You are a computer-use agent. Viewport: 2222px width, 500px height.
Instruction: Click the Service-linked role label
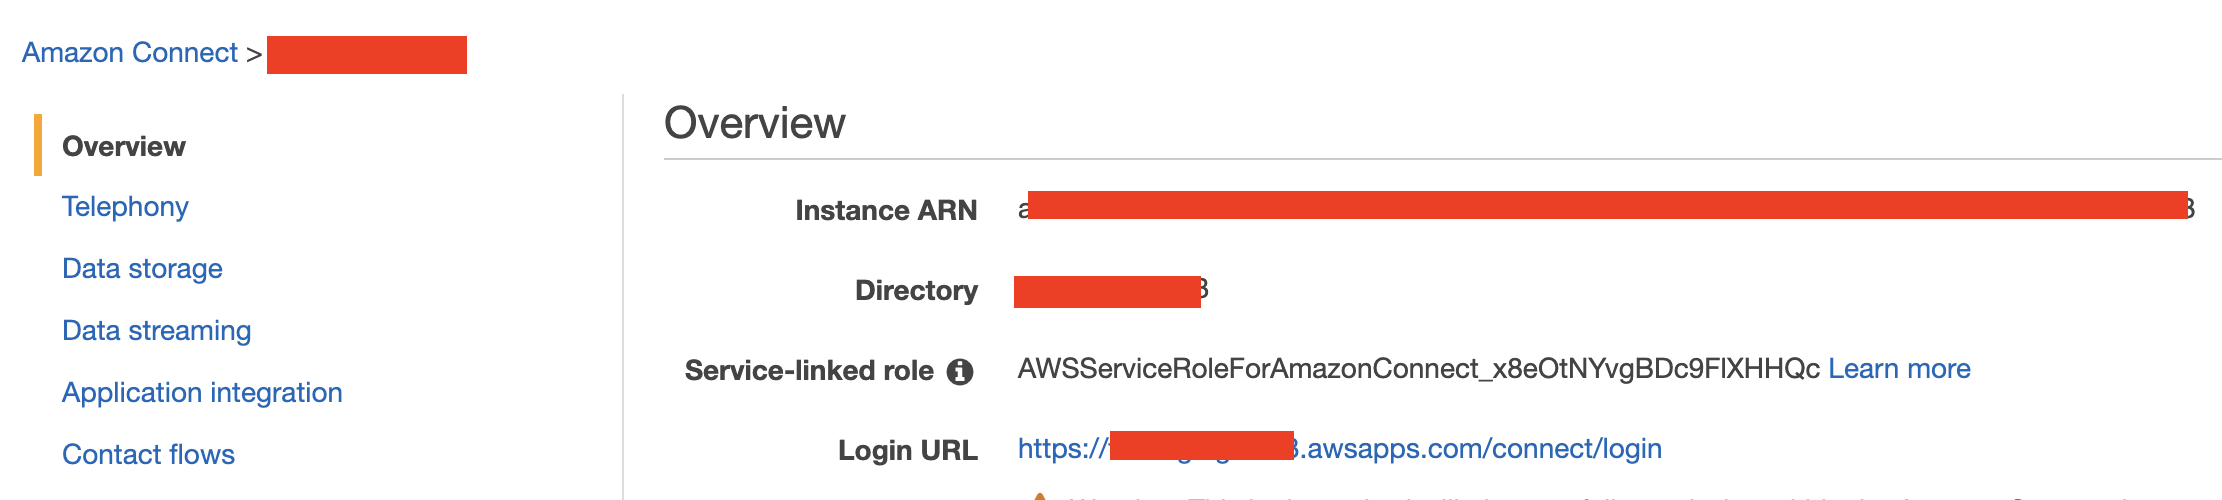point(809,371)
